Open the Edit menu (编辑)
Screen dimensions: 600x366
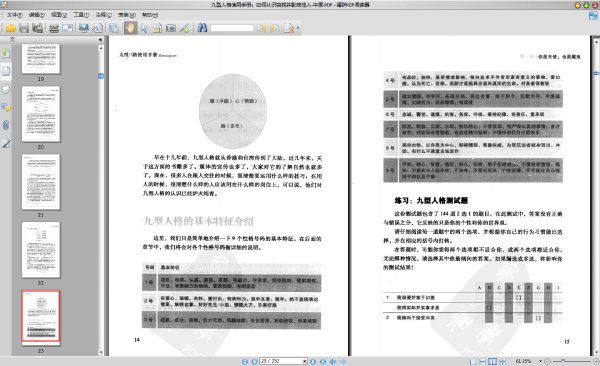37,15
